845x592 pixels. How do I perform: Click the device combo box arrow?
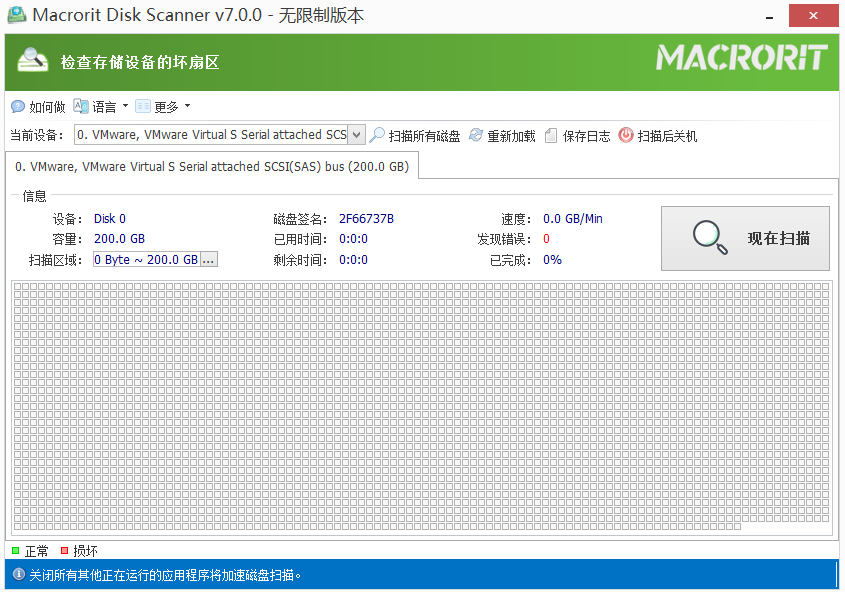(x=356, y=135)
